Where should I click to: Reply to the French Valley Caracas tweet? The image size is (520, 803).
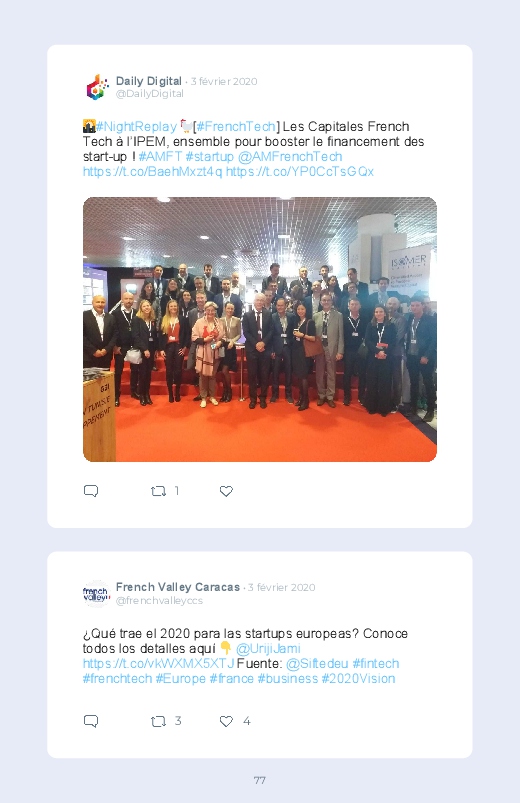click(x=91, y=721)
